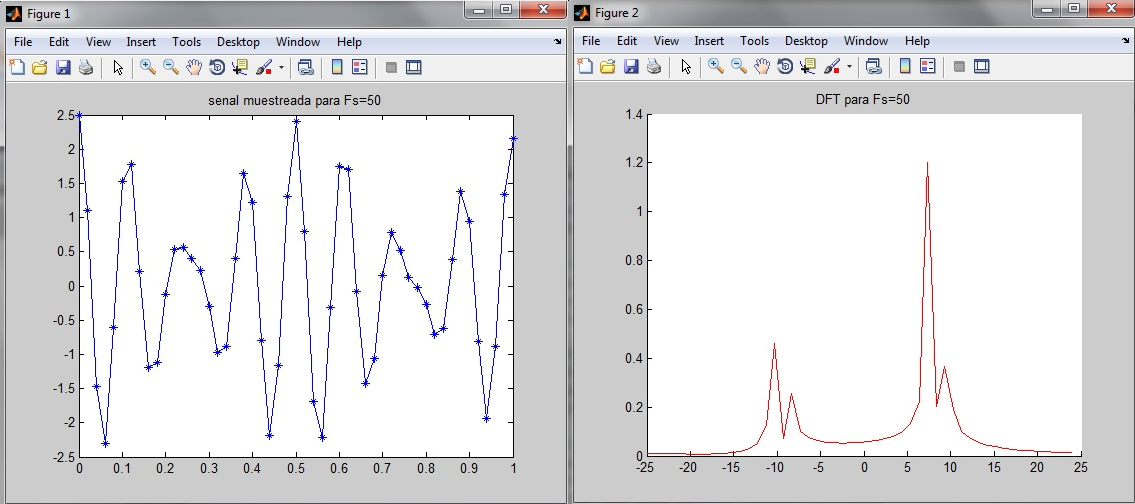The image size is (1135, 504).
Task: Expand the Brush color dropdown arrow in Figure 1
Action: 281,67
